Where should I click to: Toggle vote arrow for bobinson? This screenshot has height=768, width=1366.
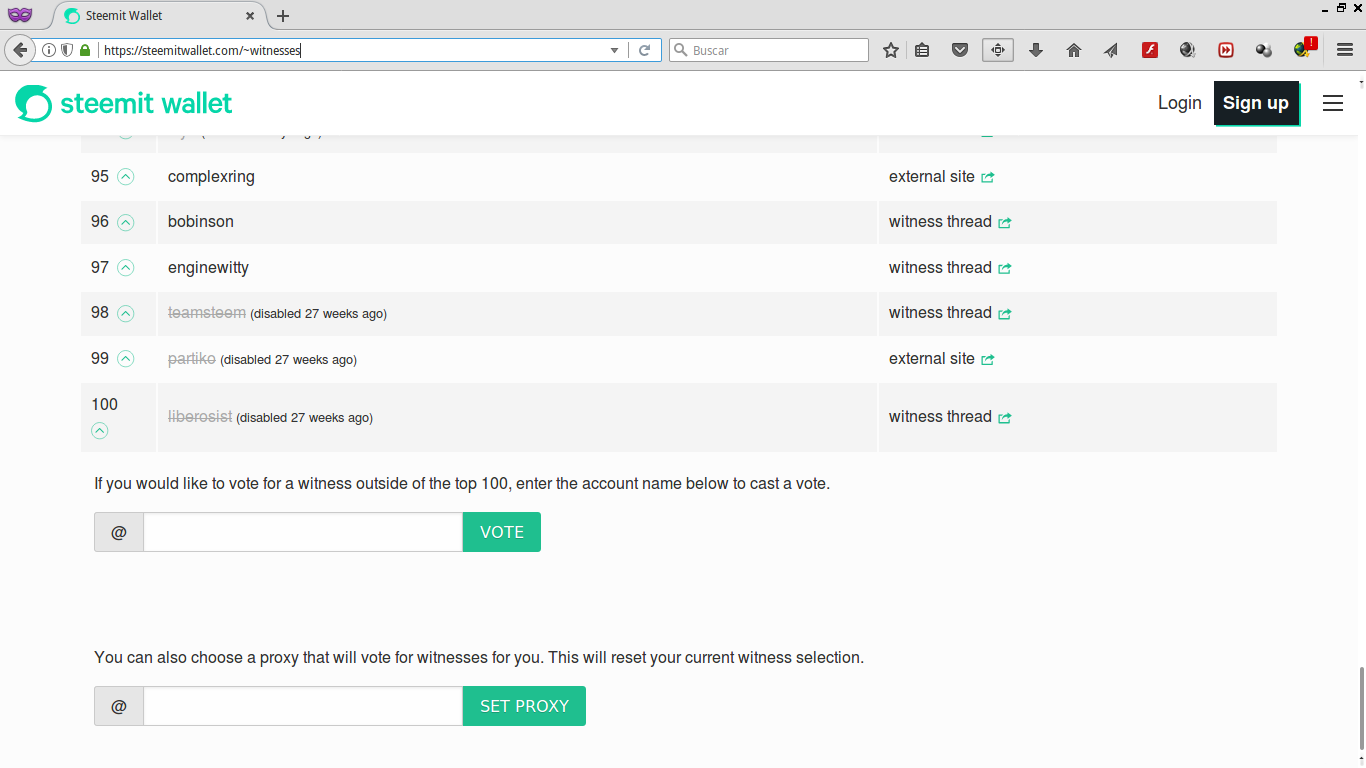[125, 222]
